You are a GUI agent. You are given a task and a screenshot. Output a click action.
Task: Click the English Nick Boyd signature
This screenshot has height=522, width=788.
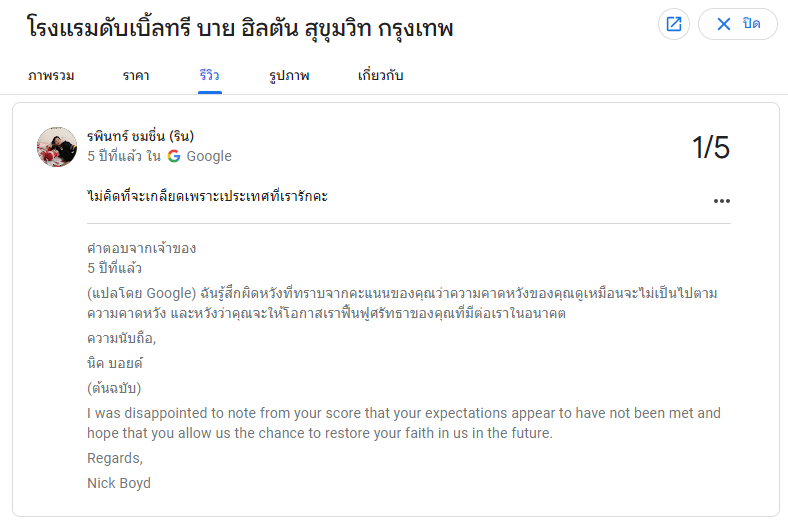click(119, 483)
